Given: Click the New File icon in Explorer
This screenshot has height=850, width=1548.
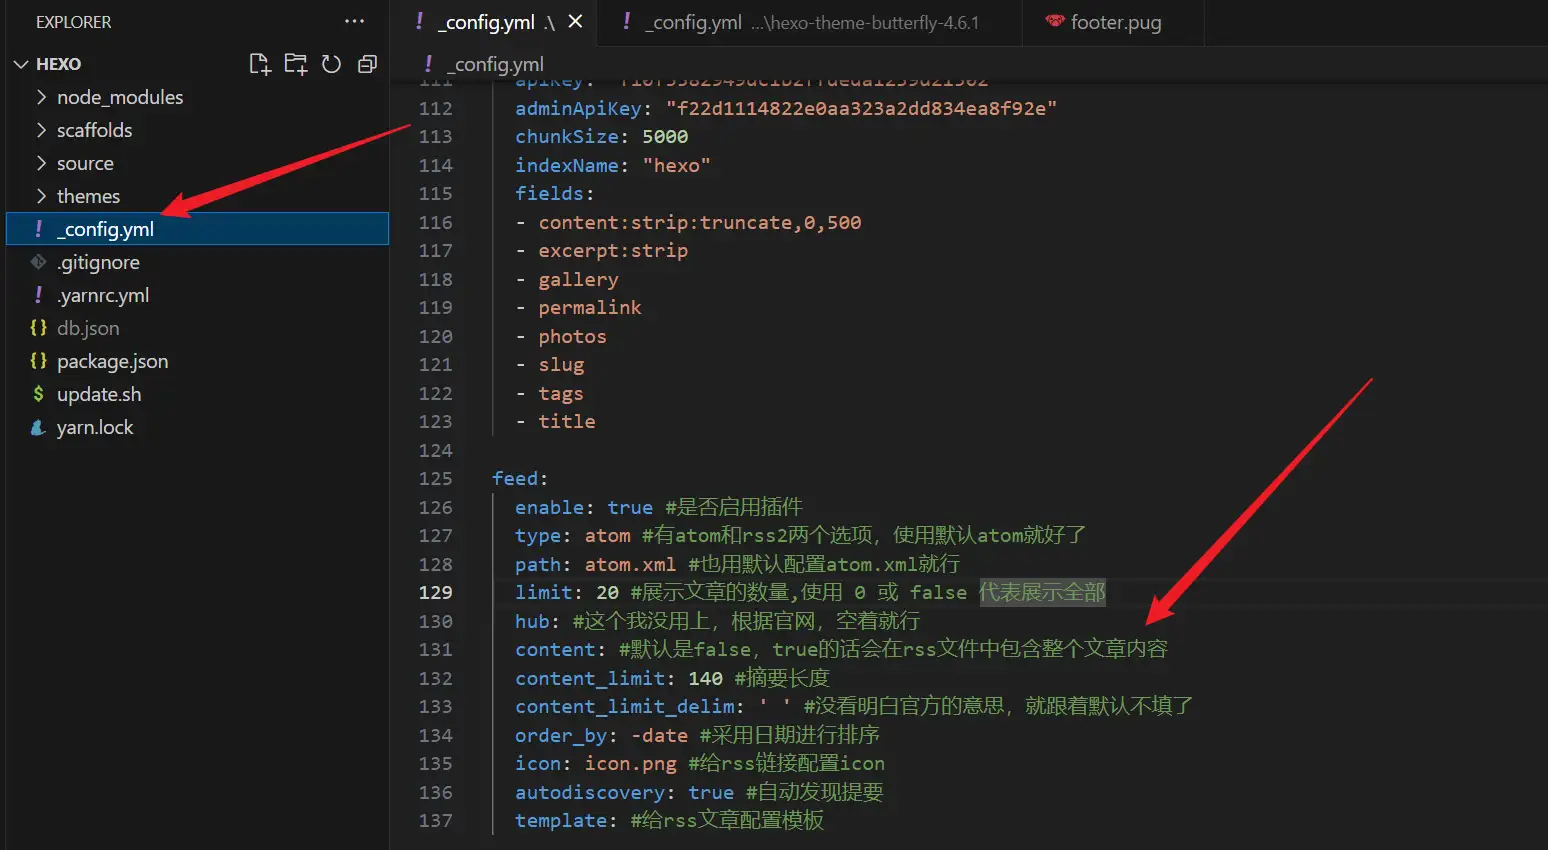Looking at the screenshot, I should 259,64.
